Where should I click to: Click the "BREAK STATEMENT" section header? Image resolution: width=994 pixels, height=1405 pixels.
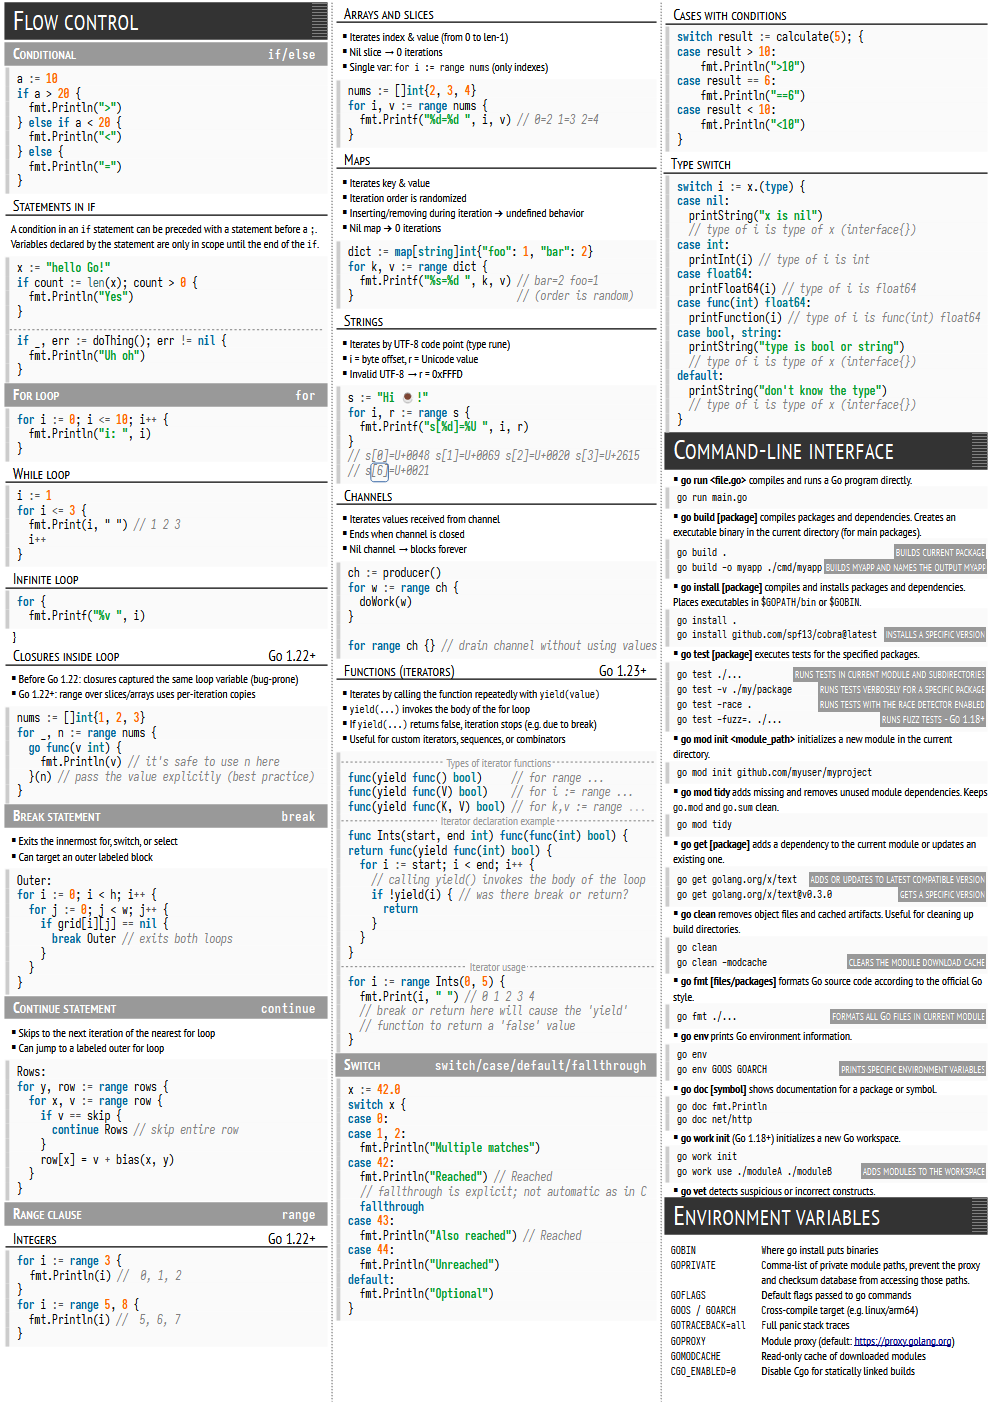166,816
